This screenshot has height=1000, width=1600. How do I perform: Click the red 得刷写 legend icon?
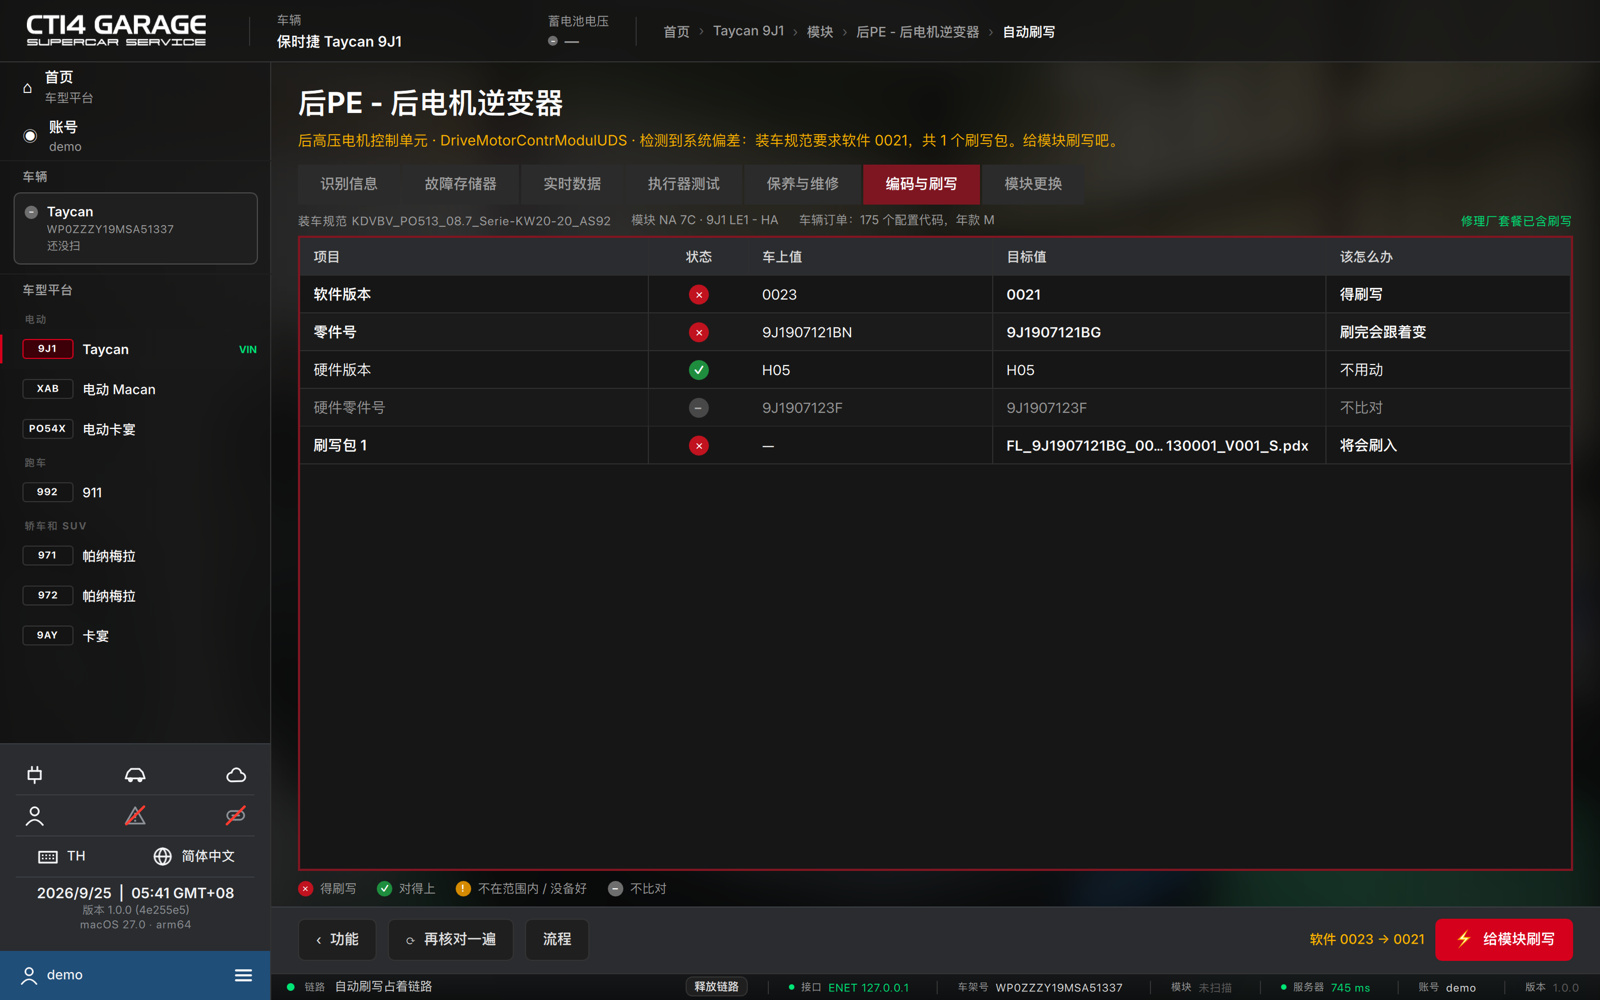(306, 888)
